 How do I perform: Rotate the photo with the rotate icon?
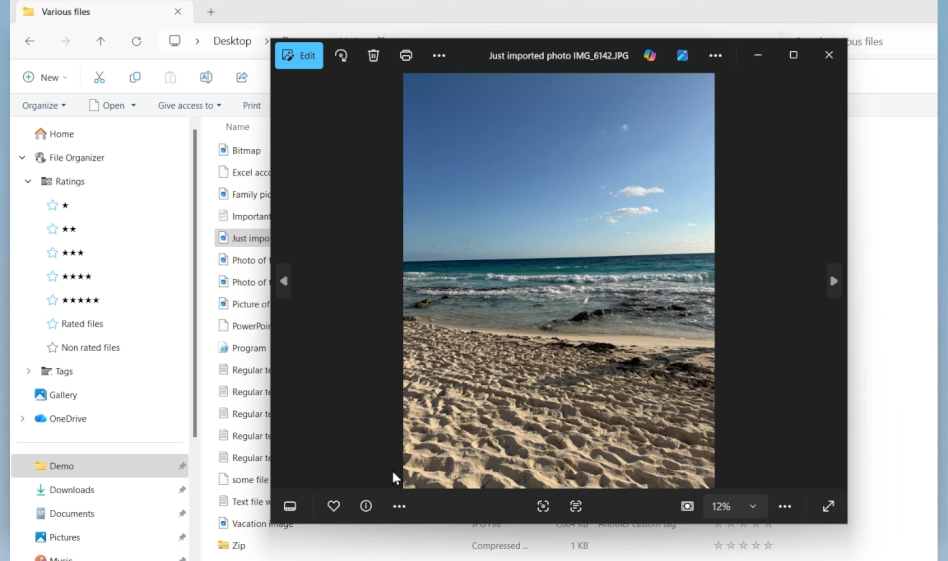click(342, 56)
